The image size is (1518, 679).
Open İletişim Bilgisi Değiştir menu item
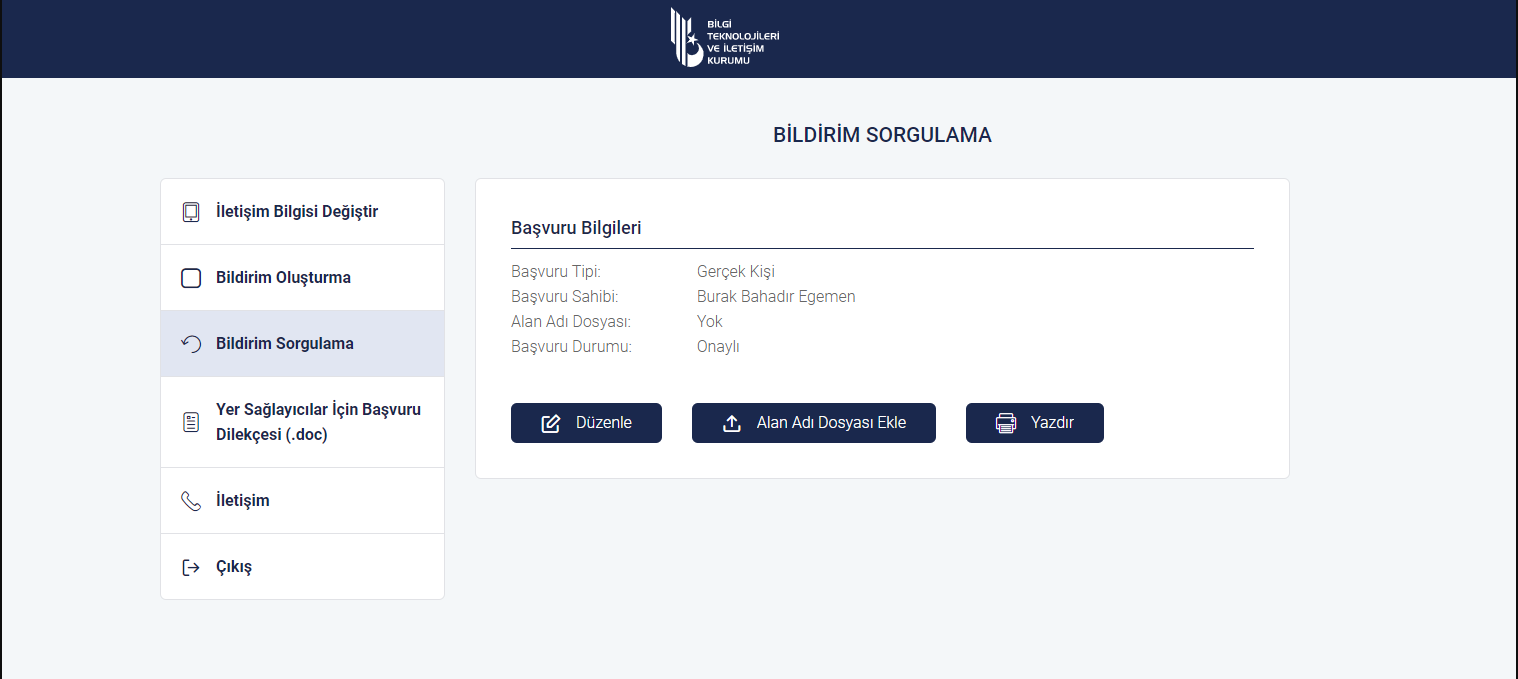pyautogui.click(x=302, y=212)
